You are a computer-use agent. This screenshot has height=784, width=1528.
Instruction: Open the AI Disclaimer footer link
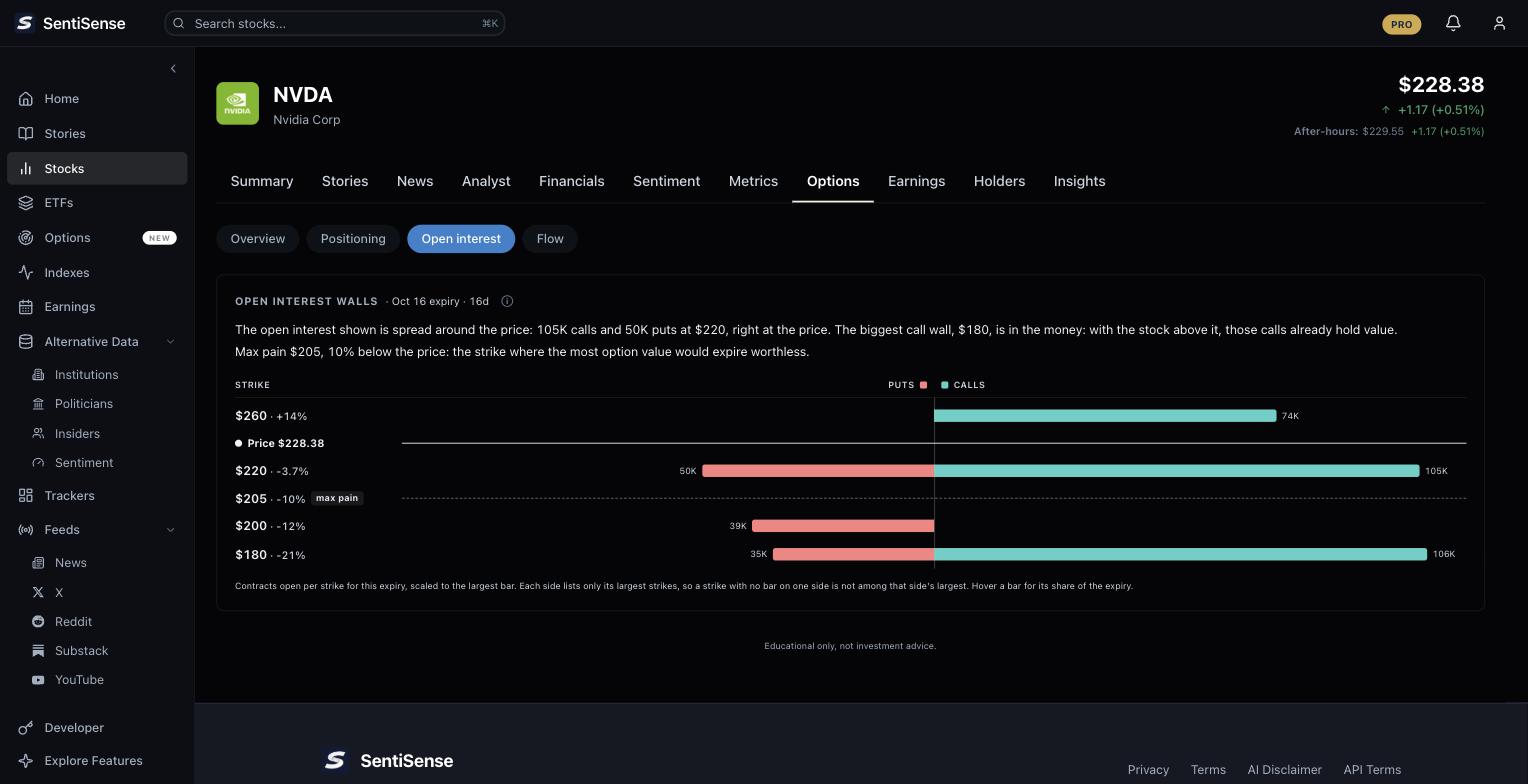[x=1284, y=770]
